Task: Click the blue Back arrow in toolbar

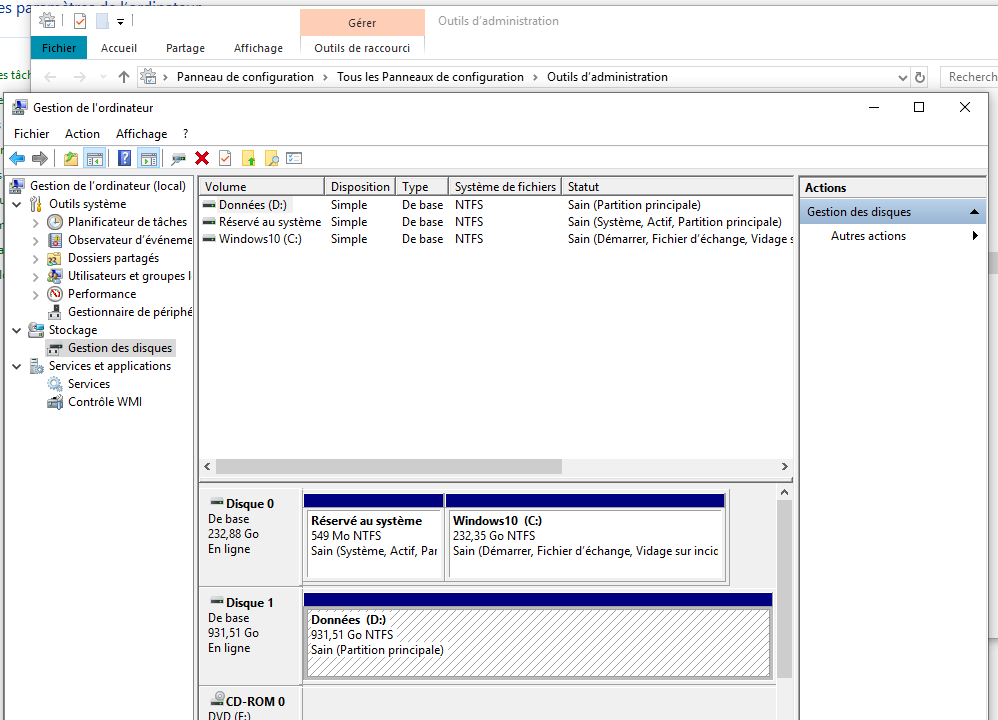Action: click(x=17, y=158)
